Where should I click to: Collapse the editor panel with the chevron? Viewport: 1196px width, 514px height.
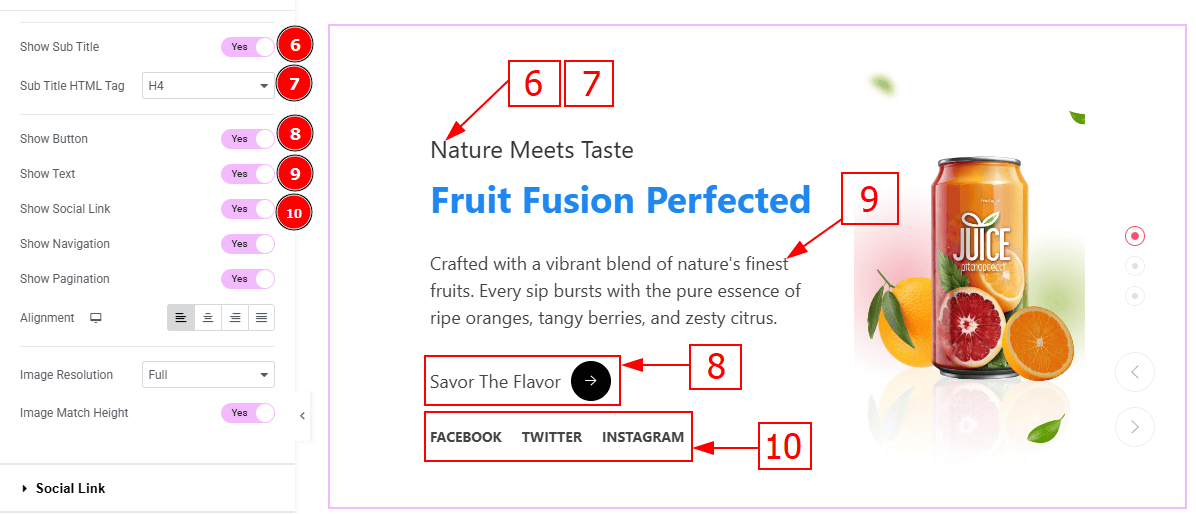[302, 416]
